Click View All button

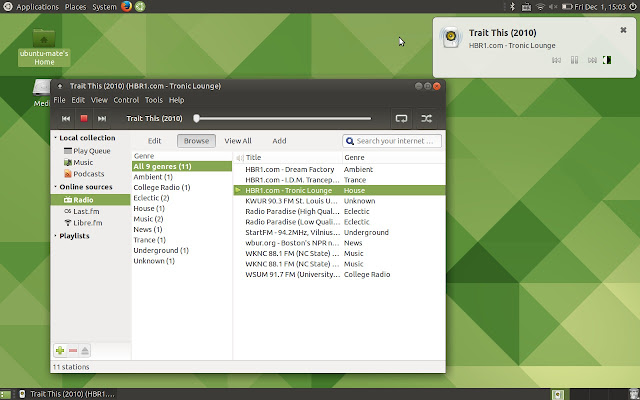[238, 141]
